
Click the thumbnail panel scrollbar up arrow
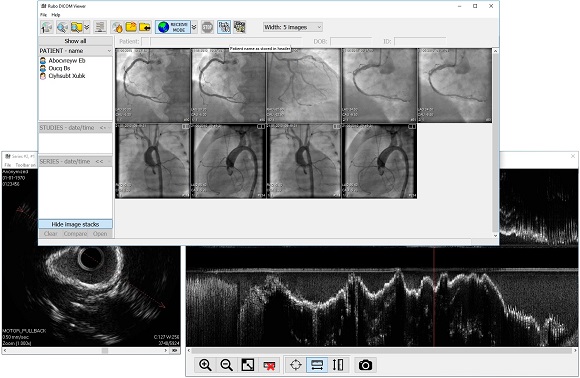tap(495, 51)
